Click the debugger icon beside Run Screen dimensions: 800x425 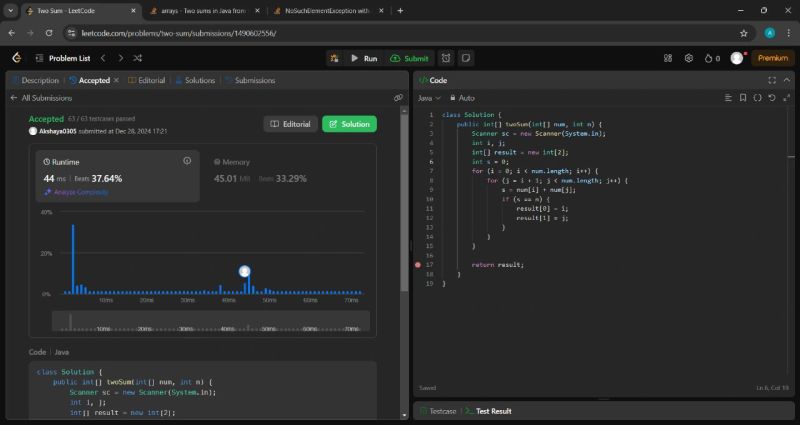335,58
